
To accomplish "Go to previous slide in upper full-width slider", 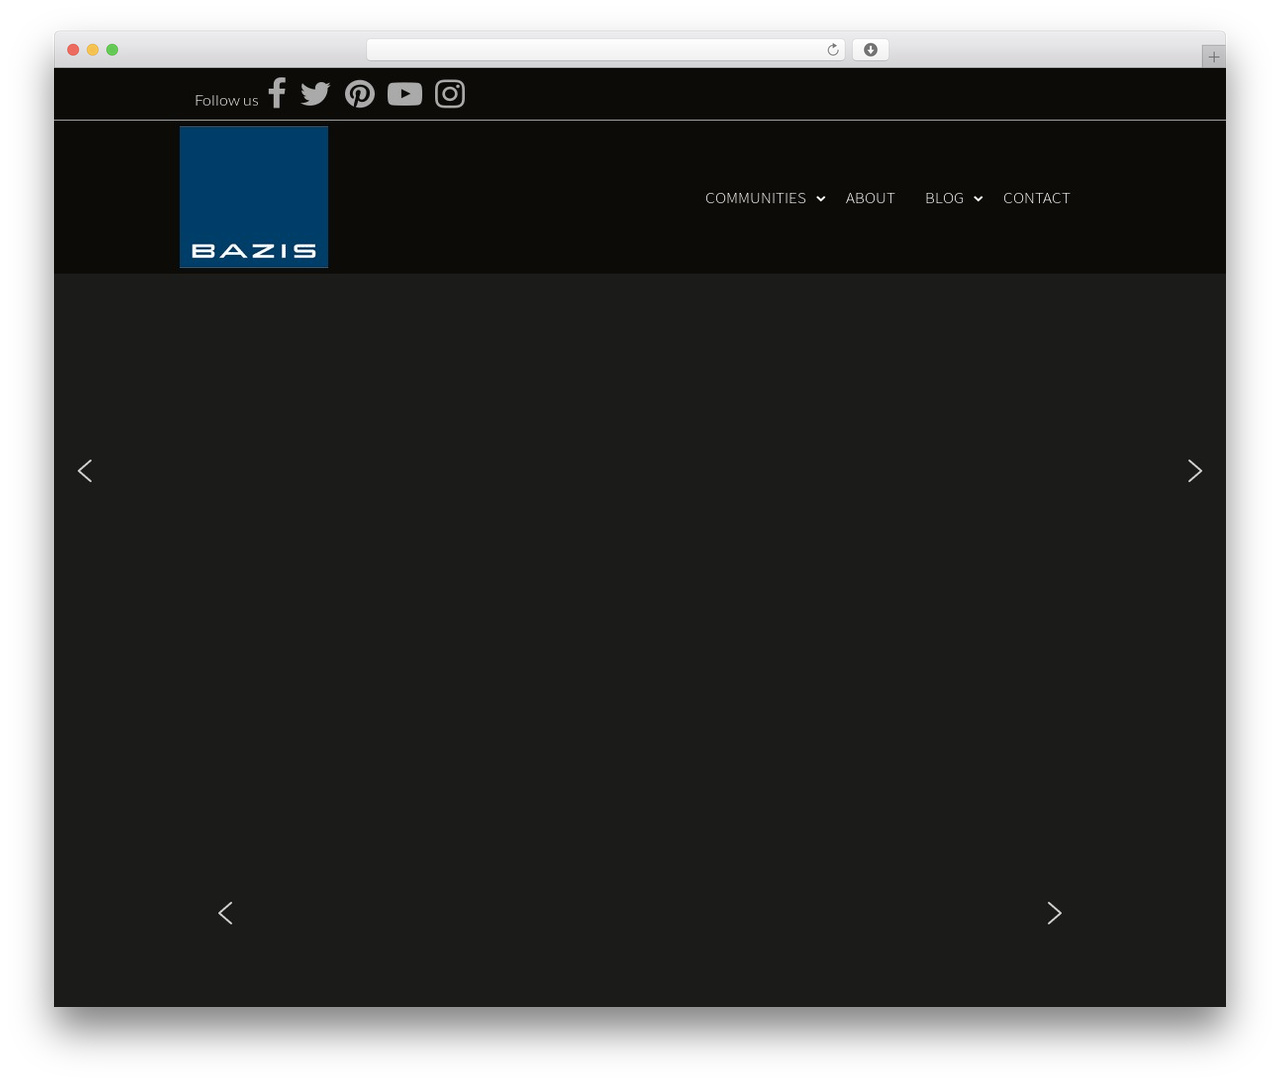I will [x=85, y=471].
